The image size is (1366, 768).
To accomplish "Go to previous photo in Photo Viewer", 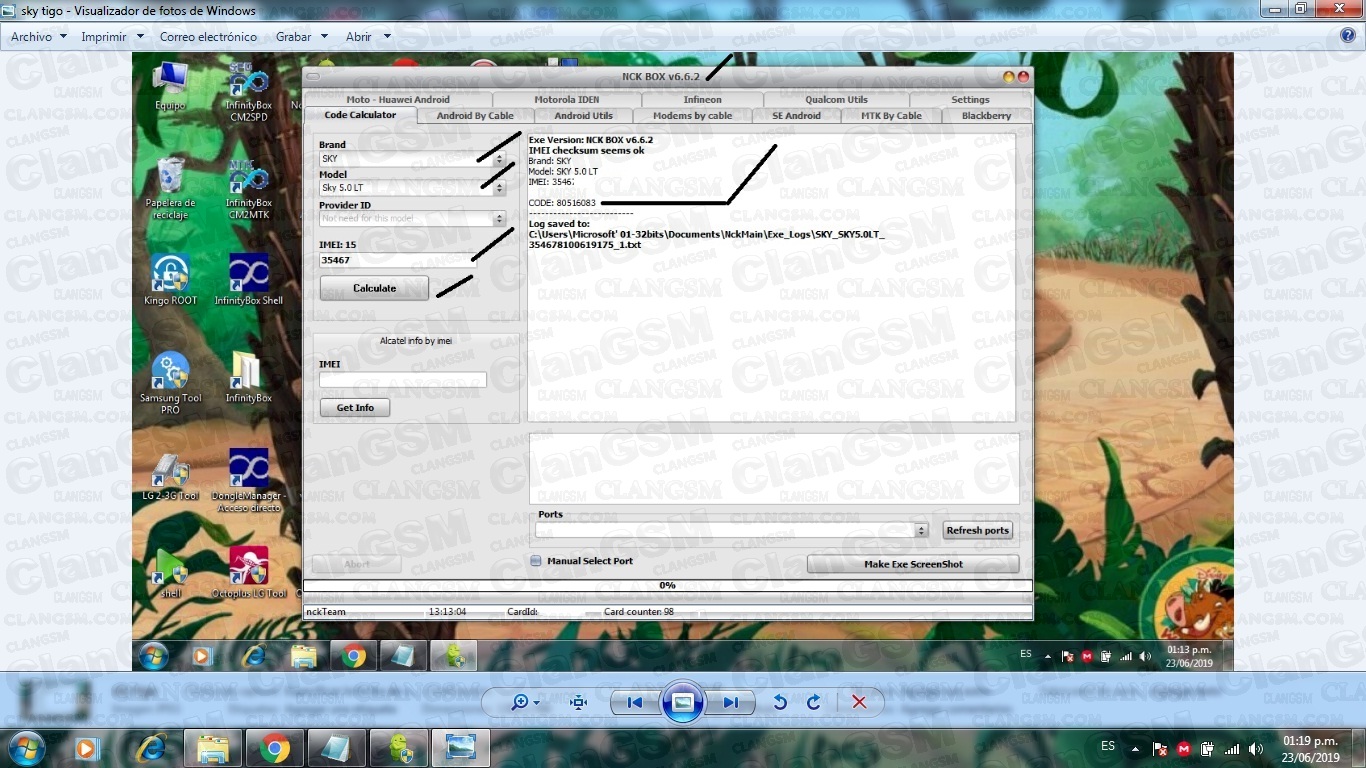I will point(635,702).
